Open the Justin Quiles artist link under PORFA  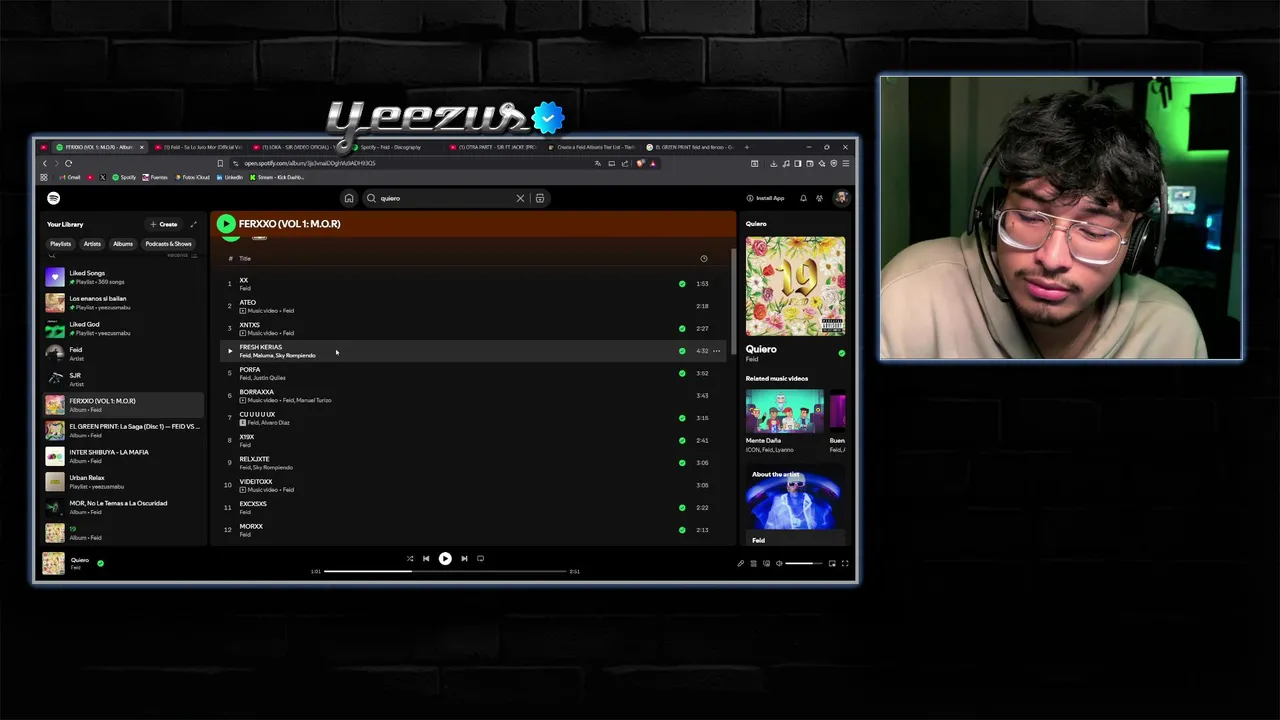270,378
